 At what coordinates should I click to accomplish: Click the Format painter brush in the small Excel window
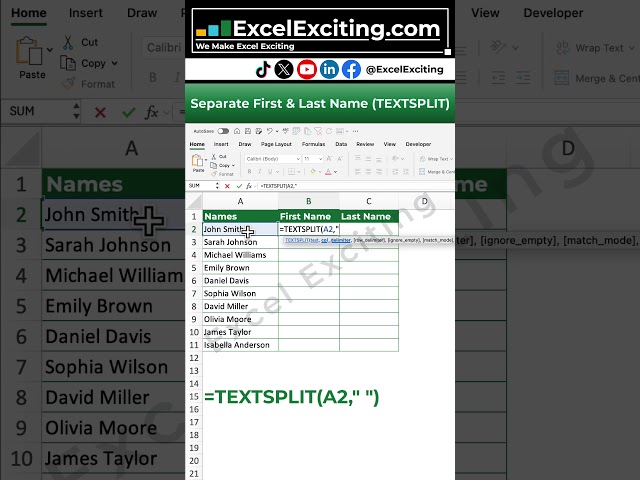pyautogui.click(x=214, y=174)
